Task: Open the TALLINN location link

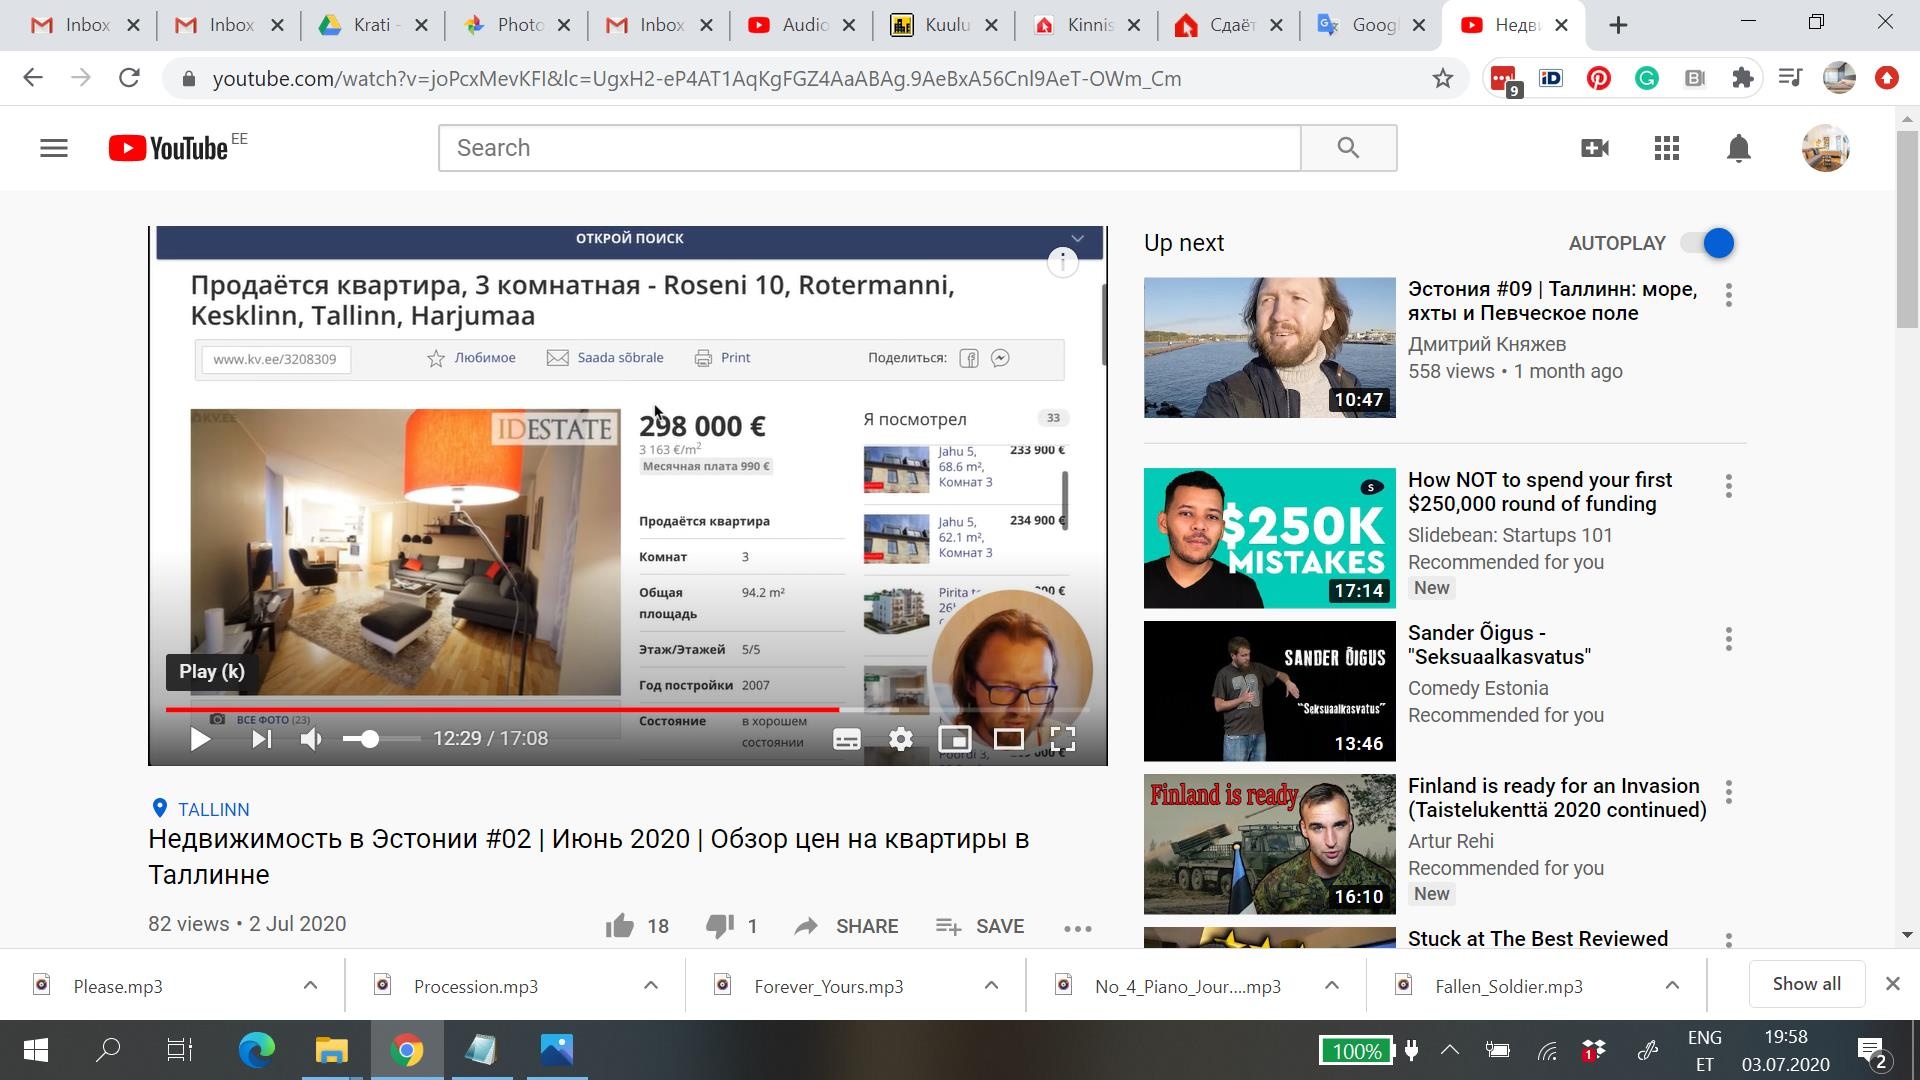Action: tap(213, 809)
